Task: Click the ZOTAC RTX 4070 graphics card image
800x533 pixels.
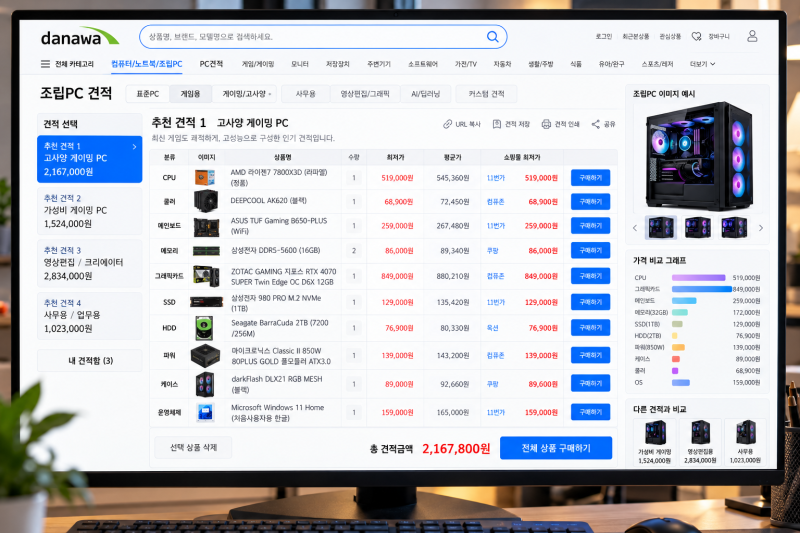Action: click(x=206, y=276)
